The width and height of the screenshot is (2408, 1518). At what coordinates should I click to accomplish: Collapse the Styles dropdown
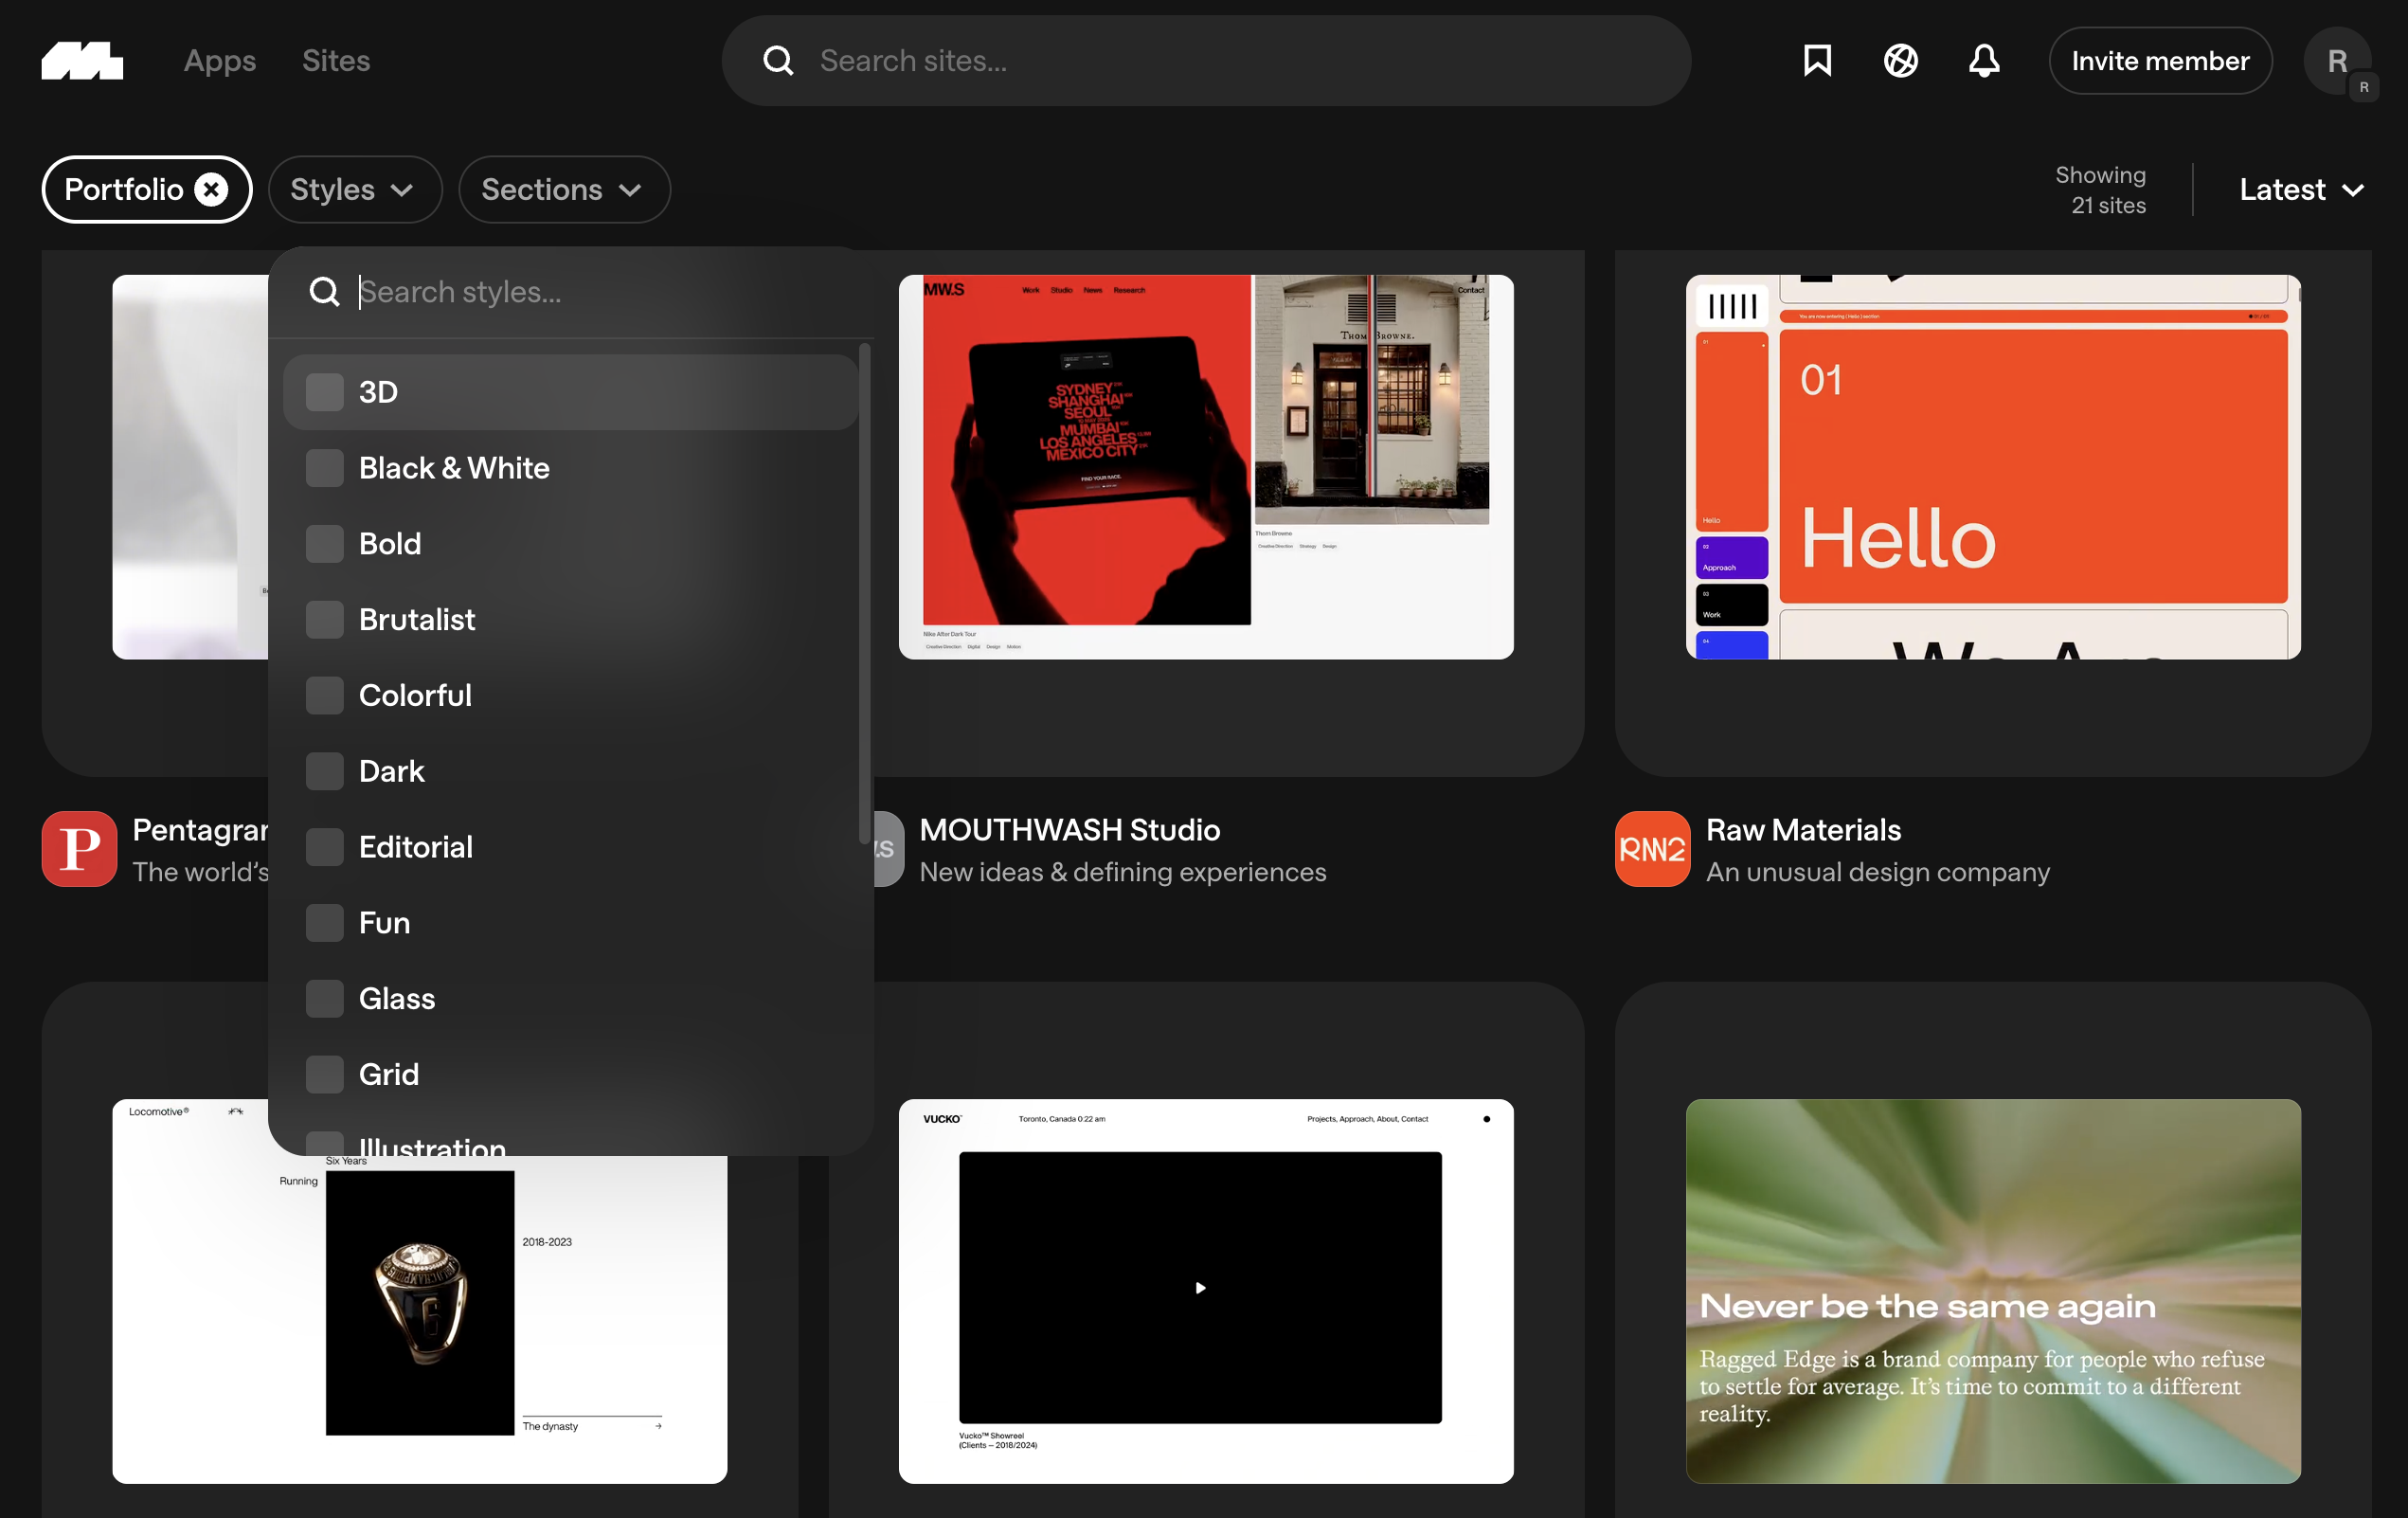354,190
